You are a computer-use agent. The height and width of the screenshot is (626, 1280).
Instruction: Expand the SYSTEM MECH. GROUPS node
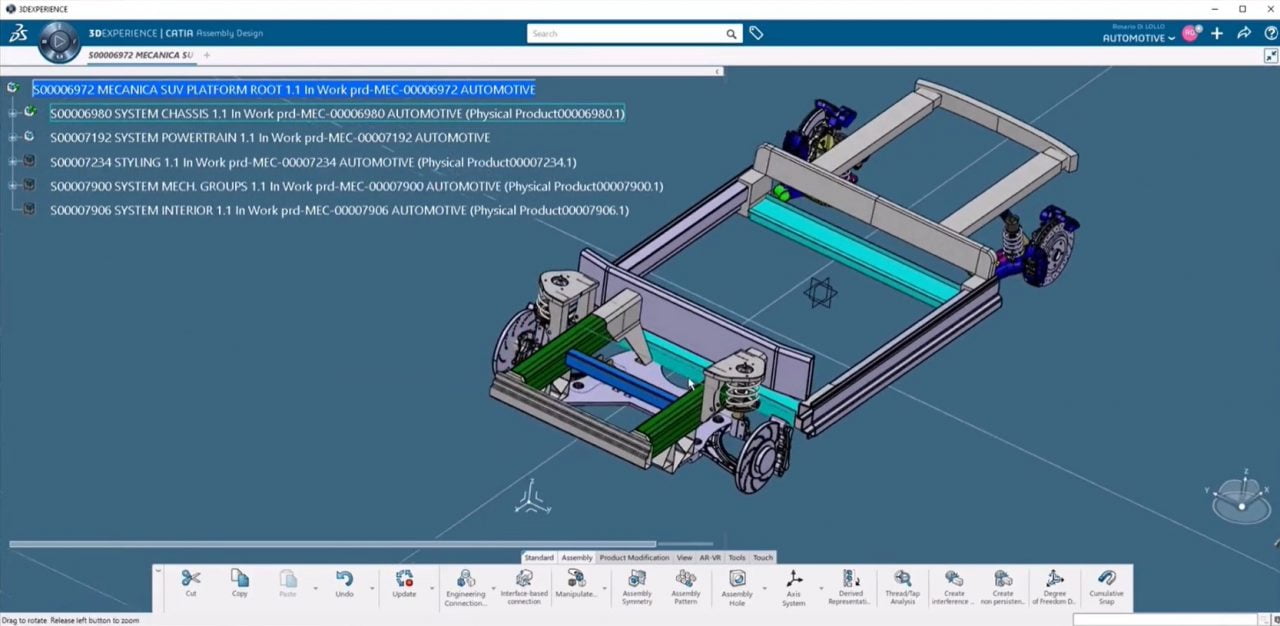coord(13,186)
